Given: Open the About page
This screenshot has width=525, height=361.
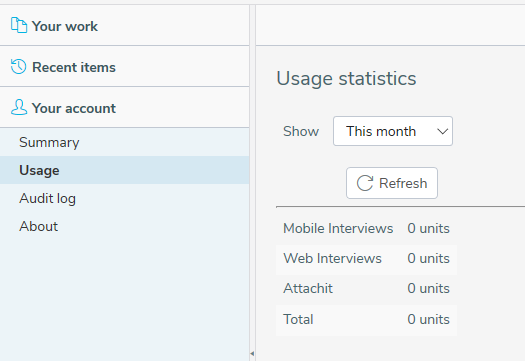Looking at the screenshot, I should pyautogui.click(x=125, y=226).
